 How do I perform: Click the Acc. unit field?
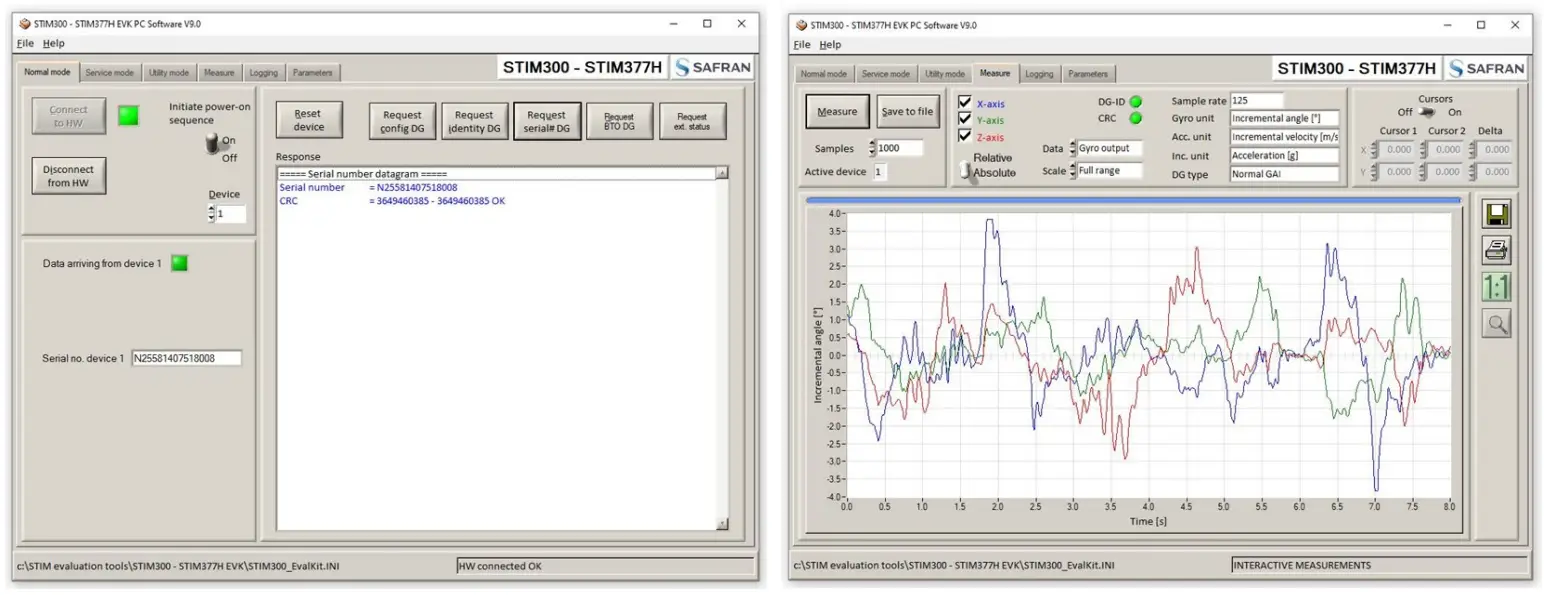1285,137
